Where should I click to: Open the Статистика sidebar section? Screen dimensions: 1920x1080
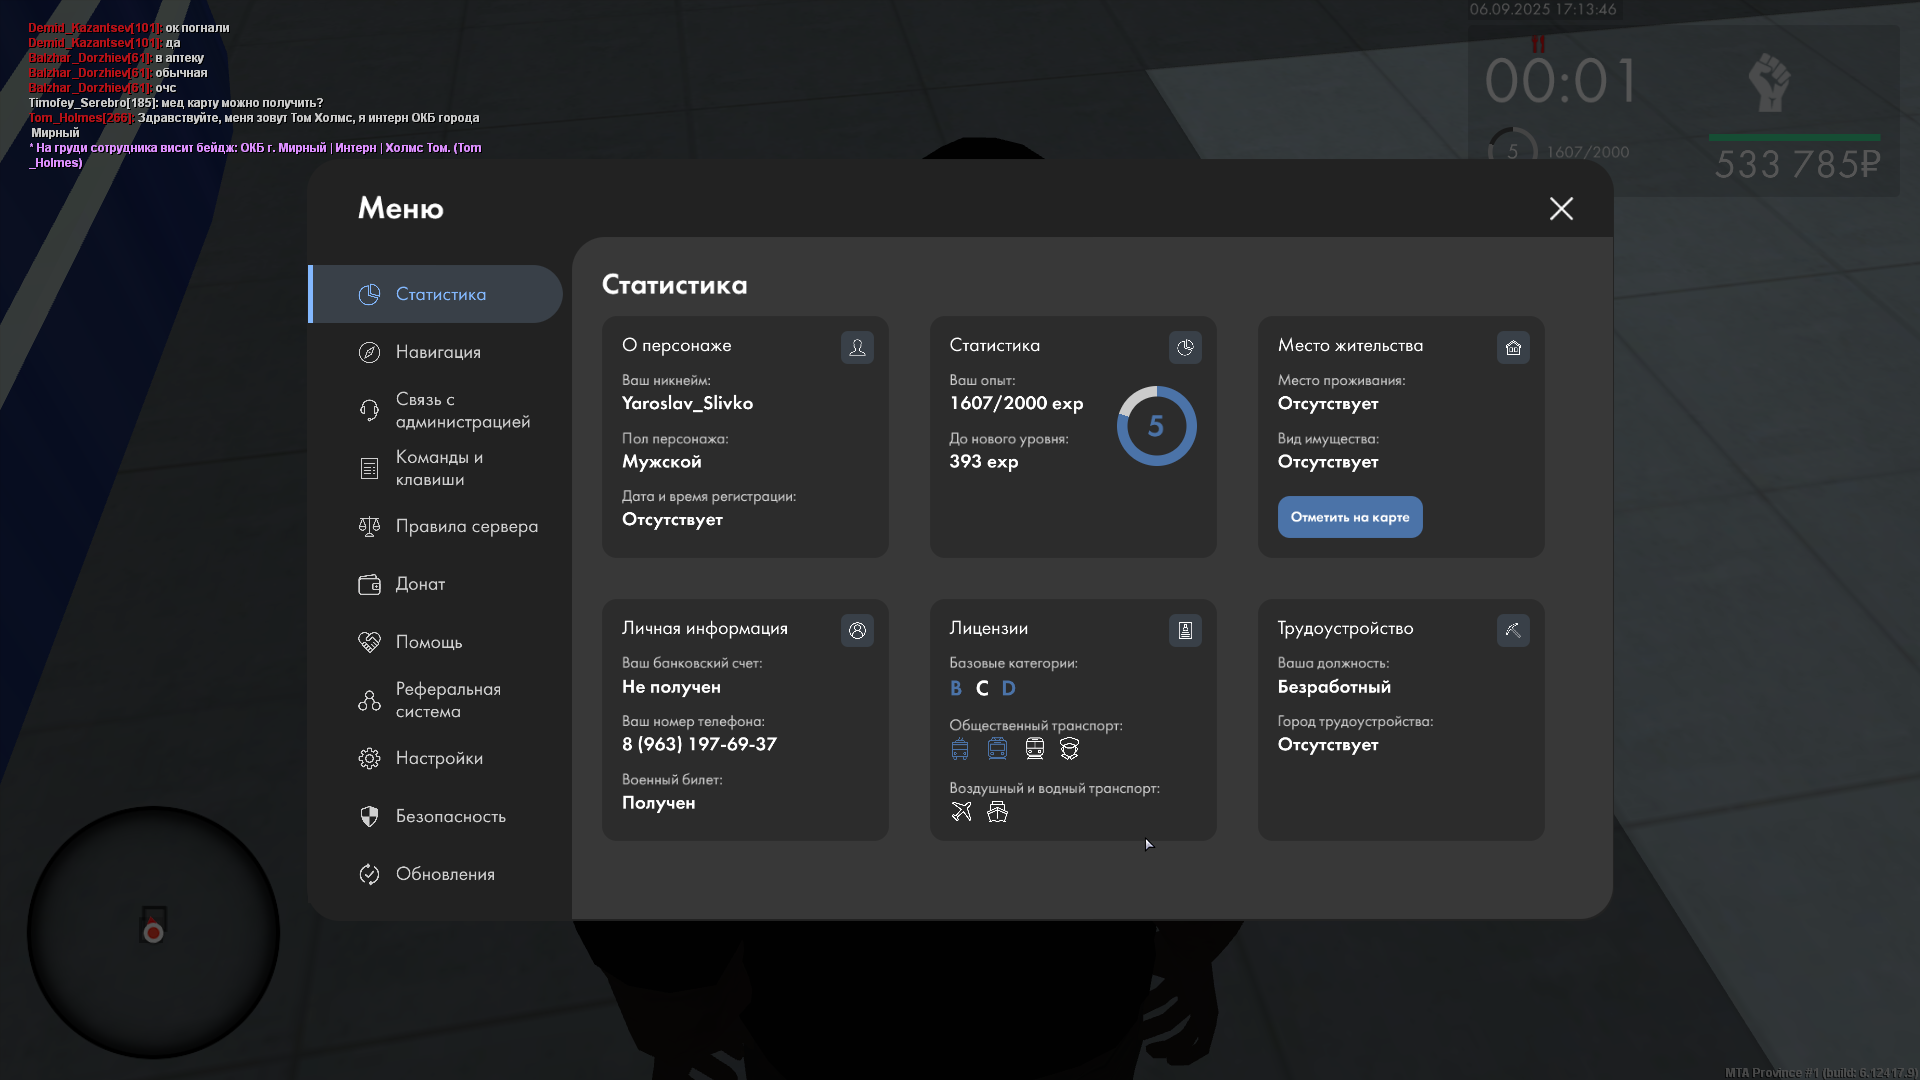point(436,294)
